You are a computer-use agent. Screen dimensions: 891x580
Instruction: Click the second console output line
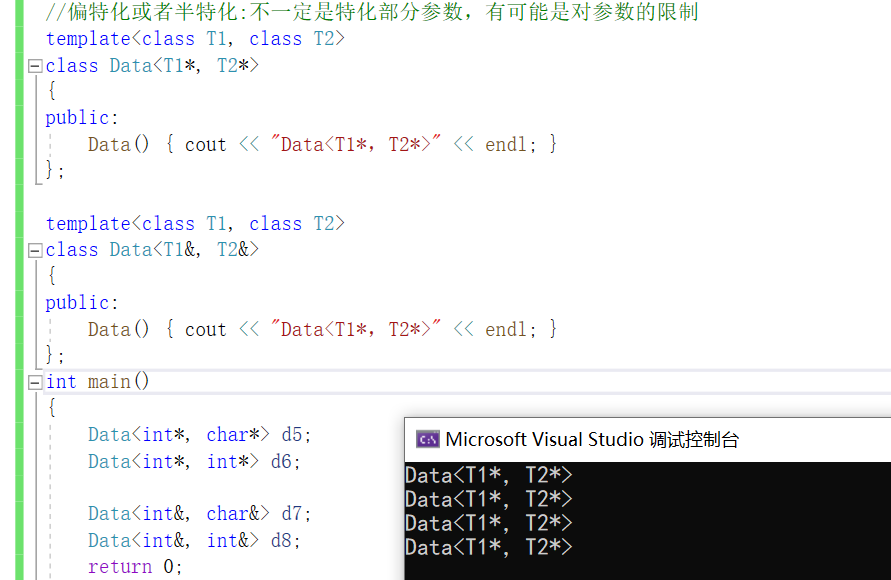[x=489, y=499]
